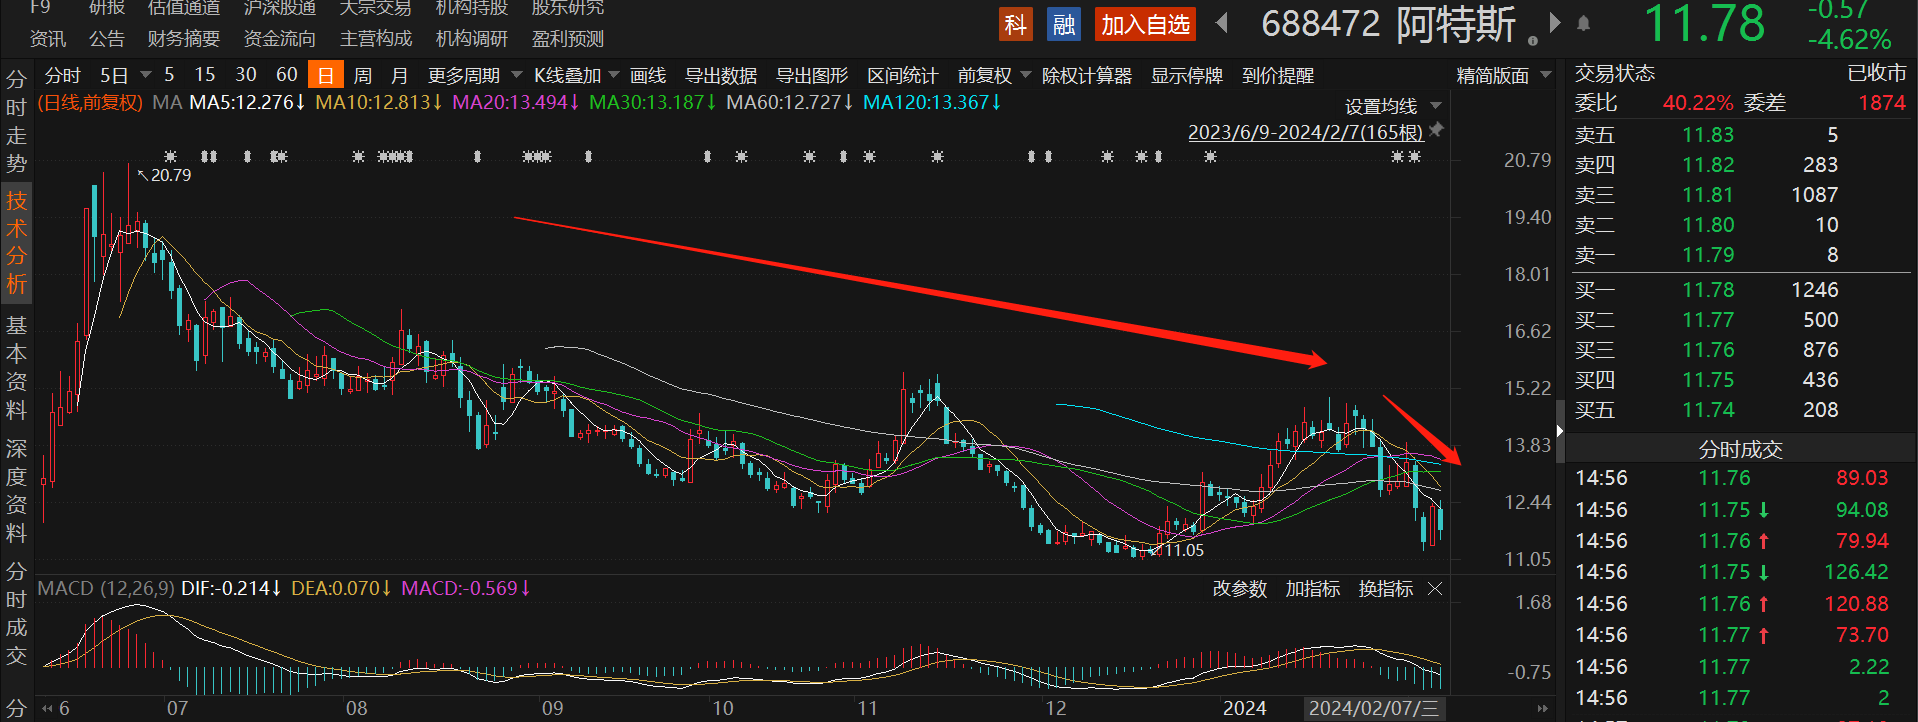Open the 财务摘要 financial summary tab
Image resolution: width=1918 pixels, height=722 pixels.
click(184, 39)
